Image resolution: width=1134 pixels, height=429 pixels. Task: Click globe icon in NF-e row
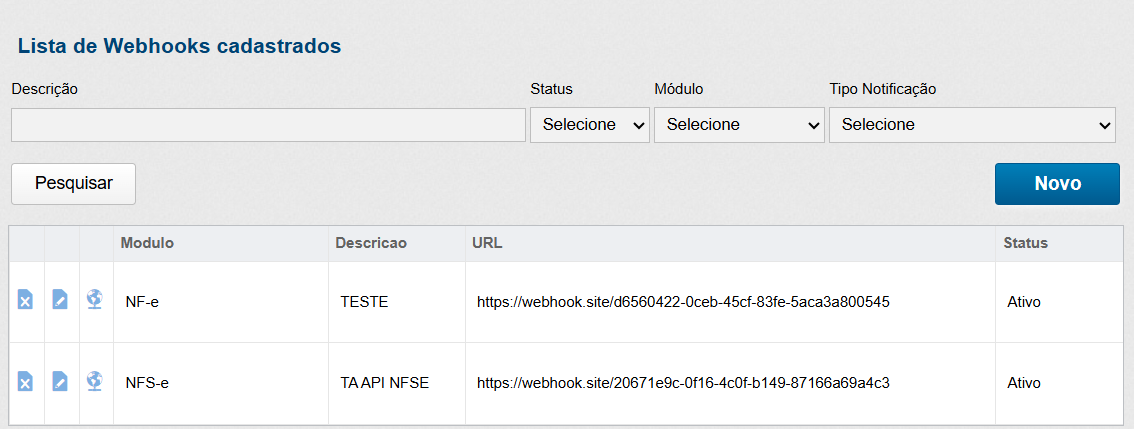click(x=95, y=300)
